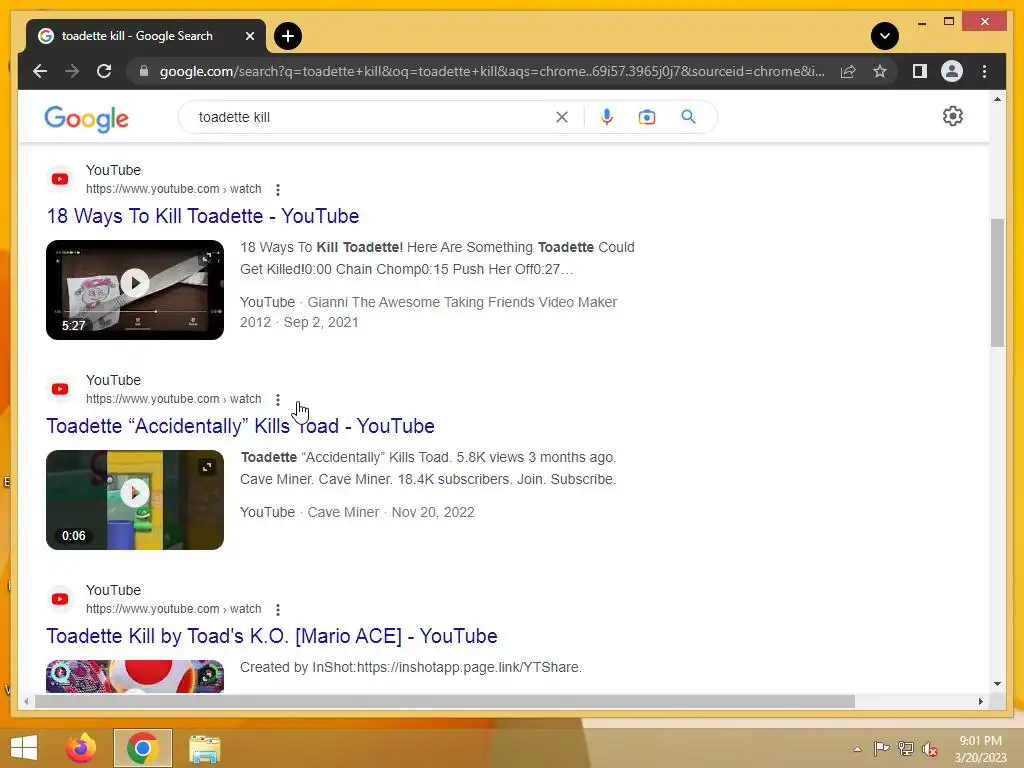This screenshot has height=768, width=1024.
Task: Click the scroll down arrow
Action: click(x=997, y=684)
